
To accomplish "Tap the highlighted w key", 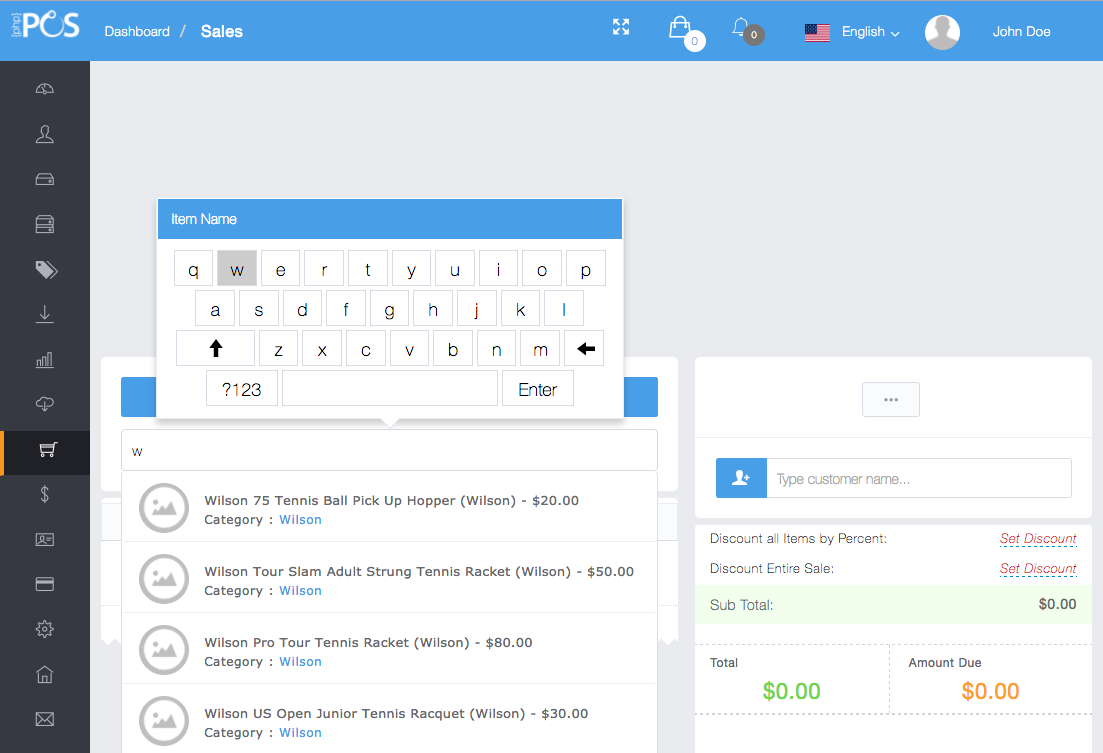I will pyautogui.click(x=236, y=269).
